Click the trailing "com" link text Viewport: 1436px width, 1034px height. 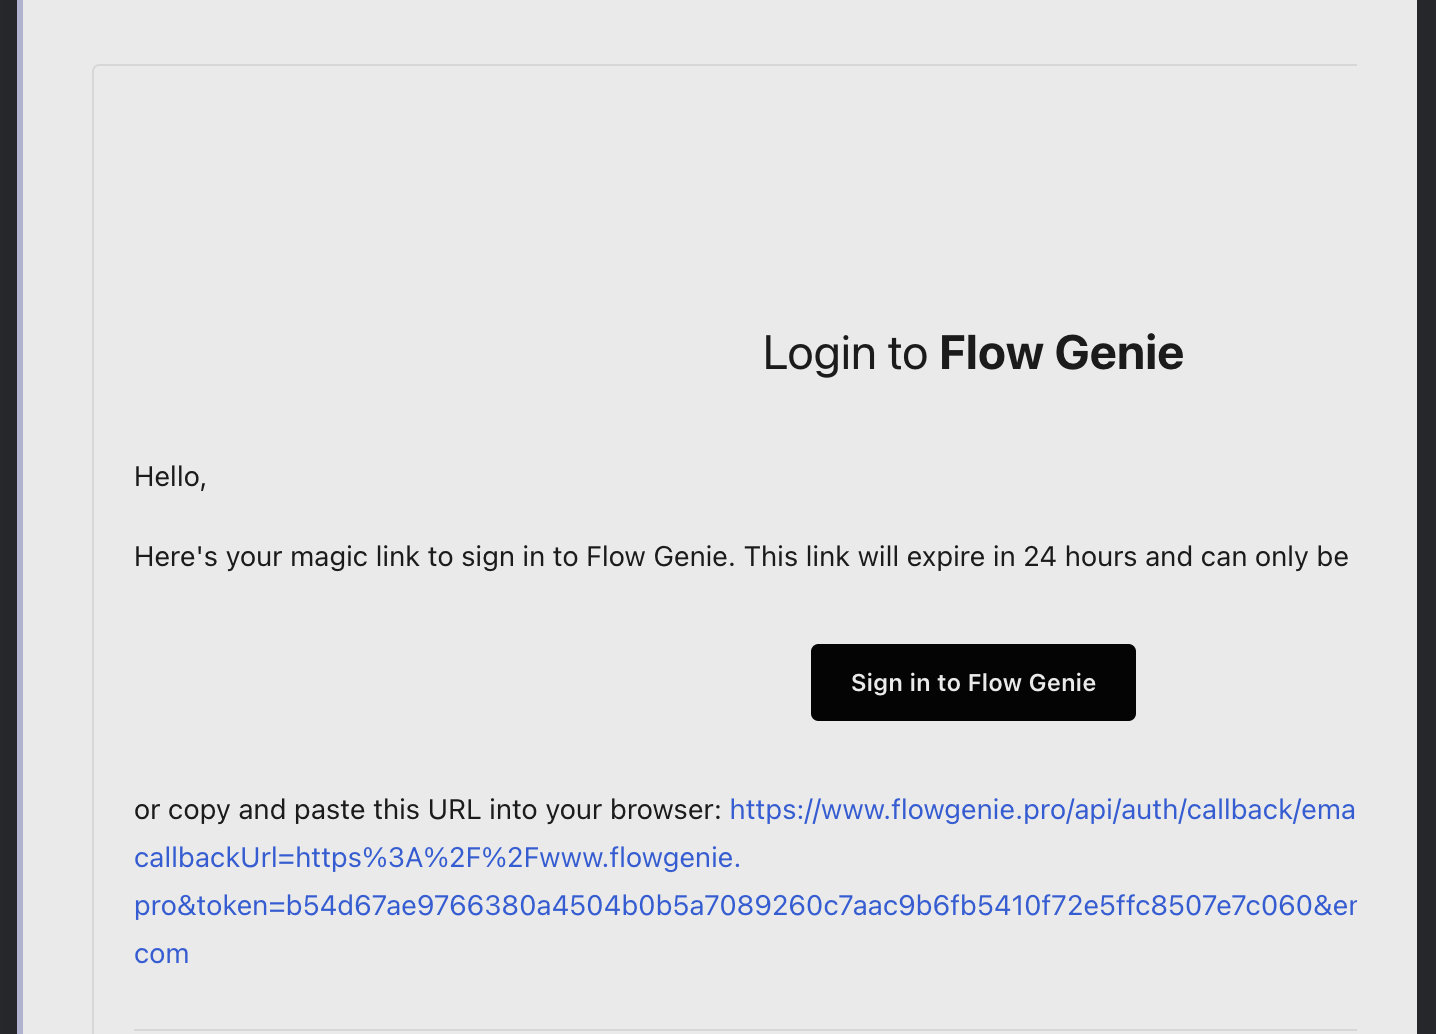pos(161,953)
